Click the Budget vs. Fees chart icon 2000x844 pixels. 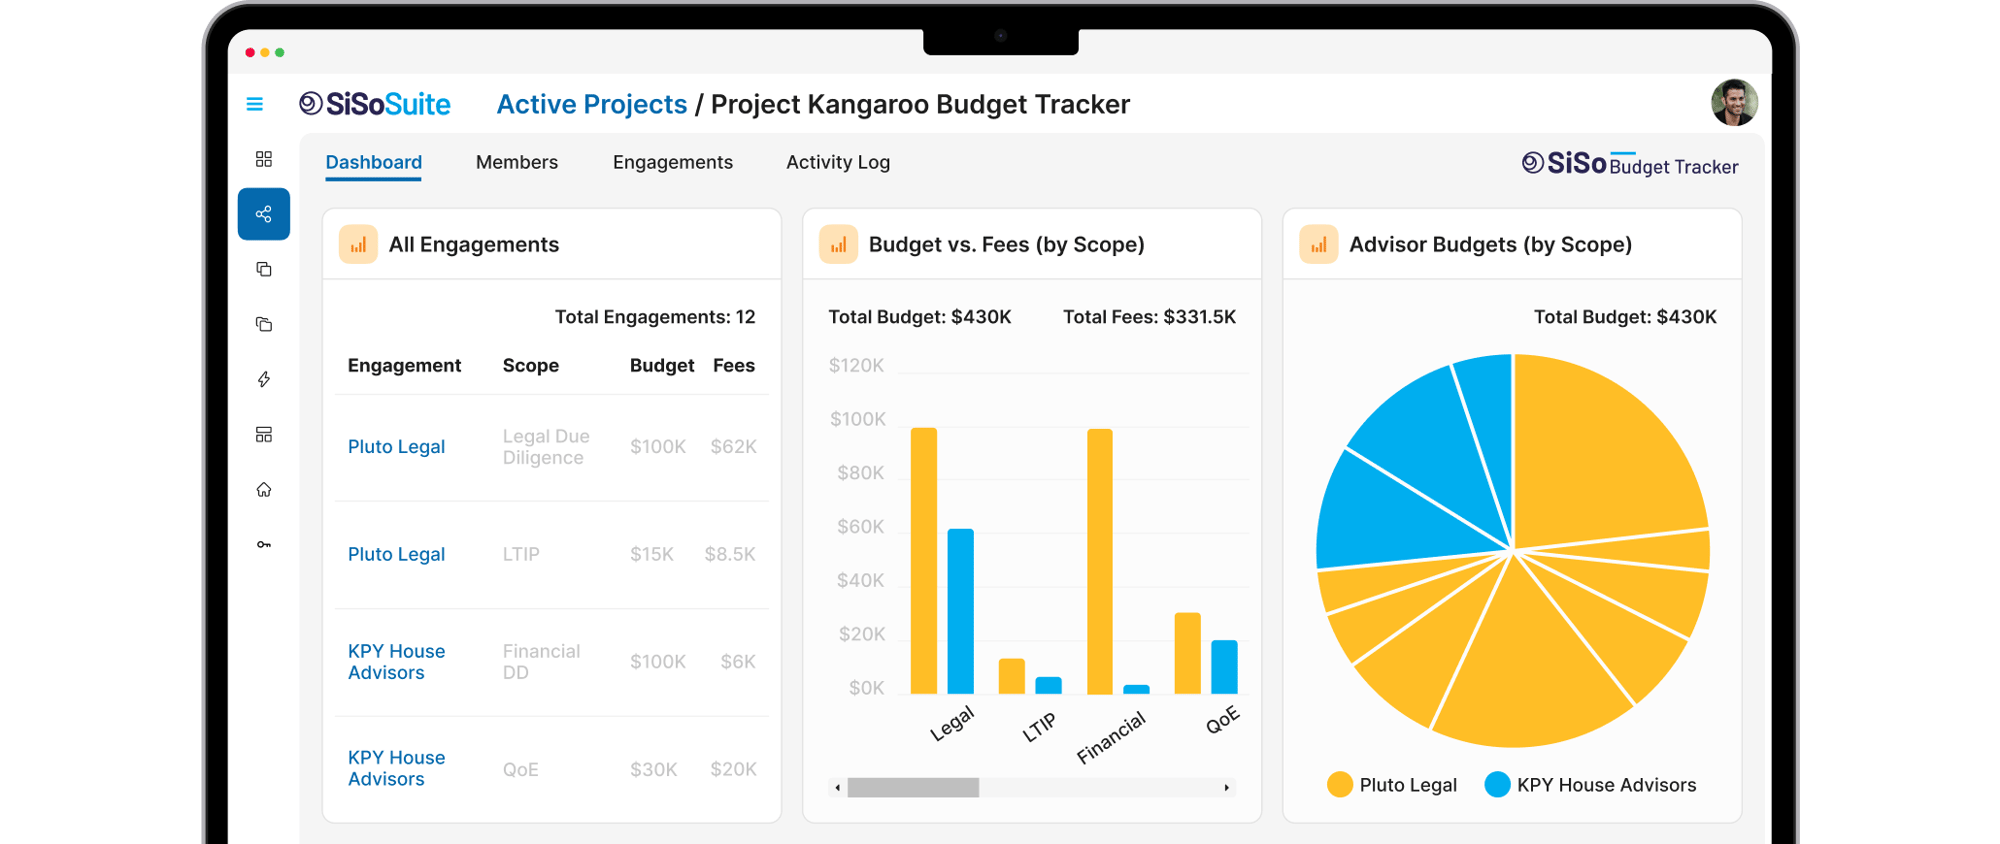tap(838, 245)
